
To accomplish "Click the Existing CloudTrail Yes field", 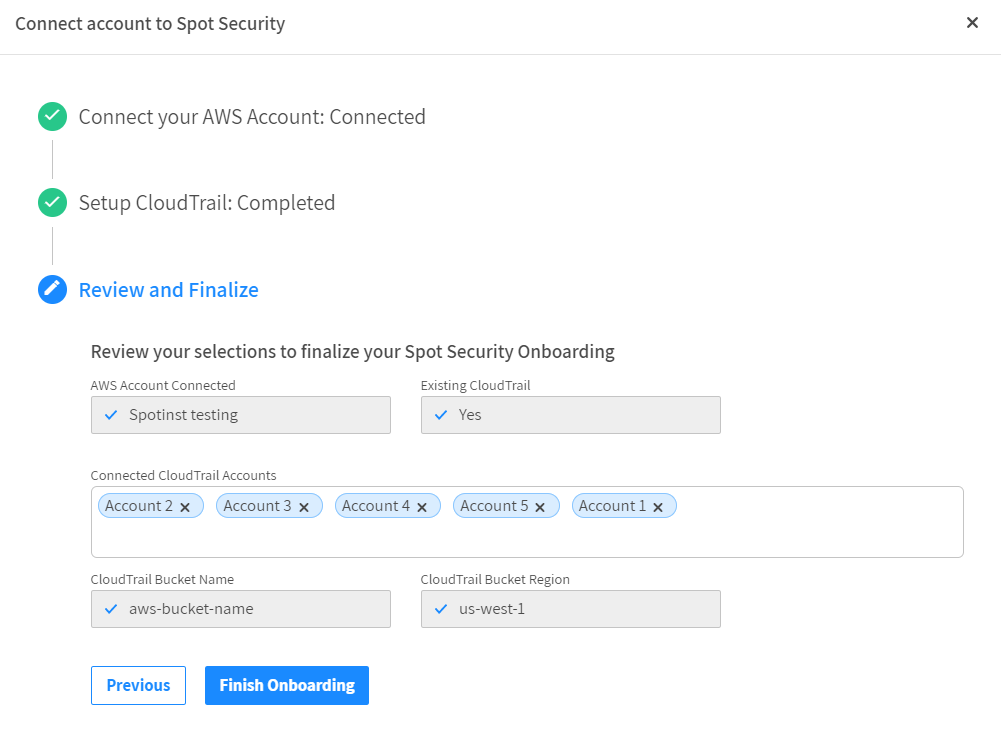I will tap(570, 415).
